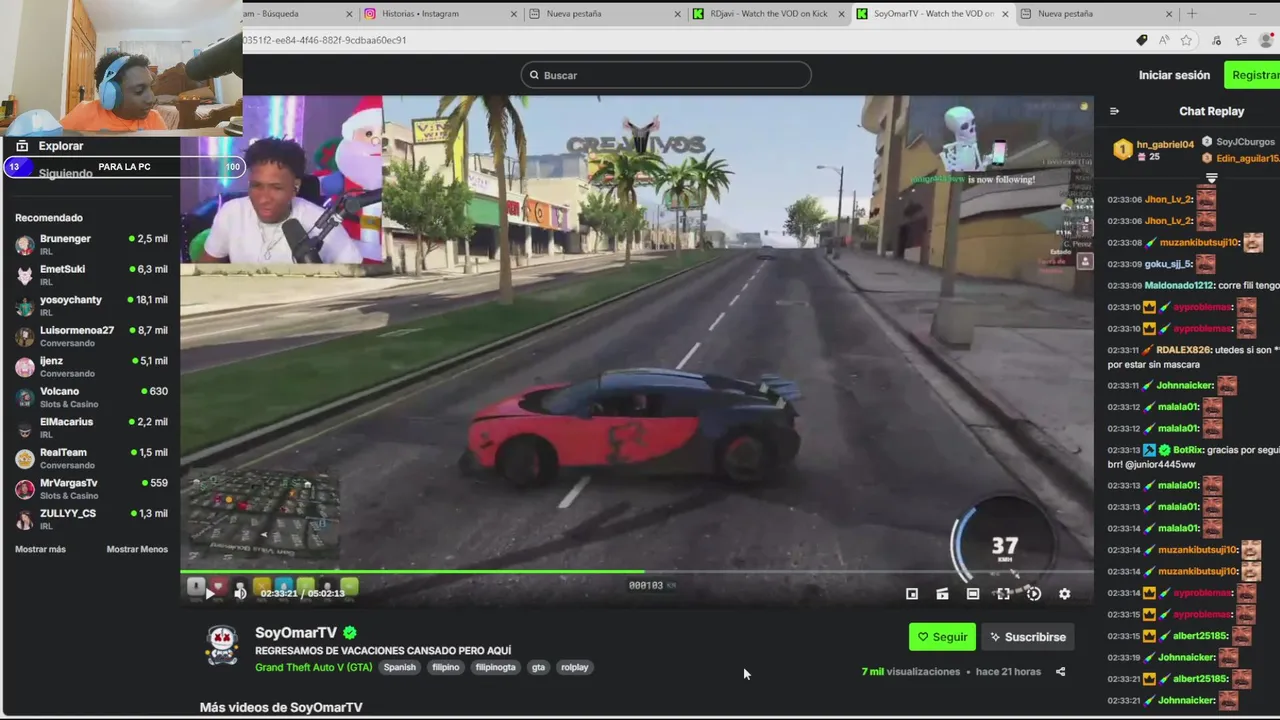
Task: Open ElMacarius recommended channel
Action: tap(92, 428)
